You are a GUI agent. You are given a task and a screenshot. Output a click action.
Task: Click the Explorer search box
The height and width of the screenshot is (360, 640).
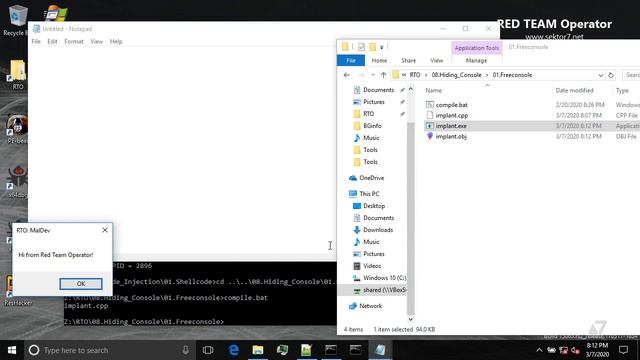point(631,75)
